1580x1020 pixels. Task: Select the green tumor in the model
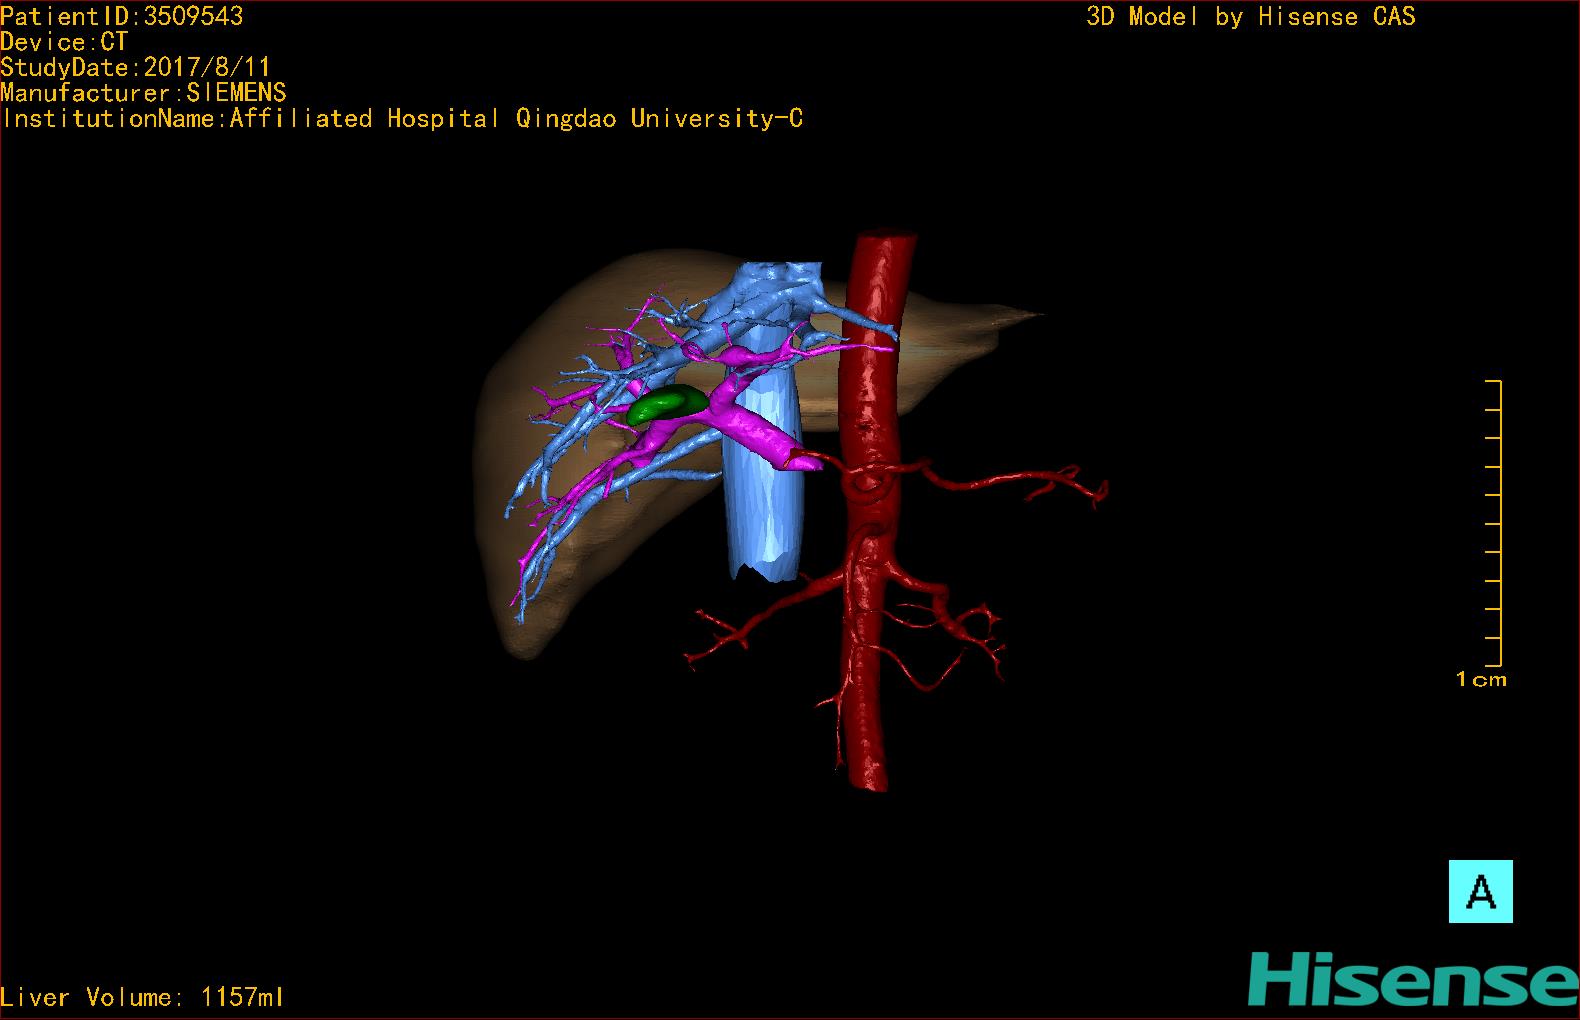click(x=667, y=403)
